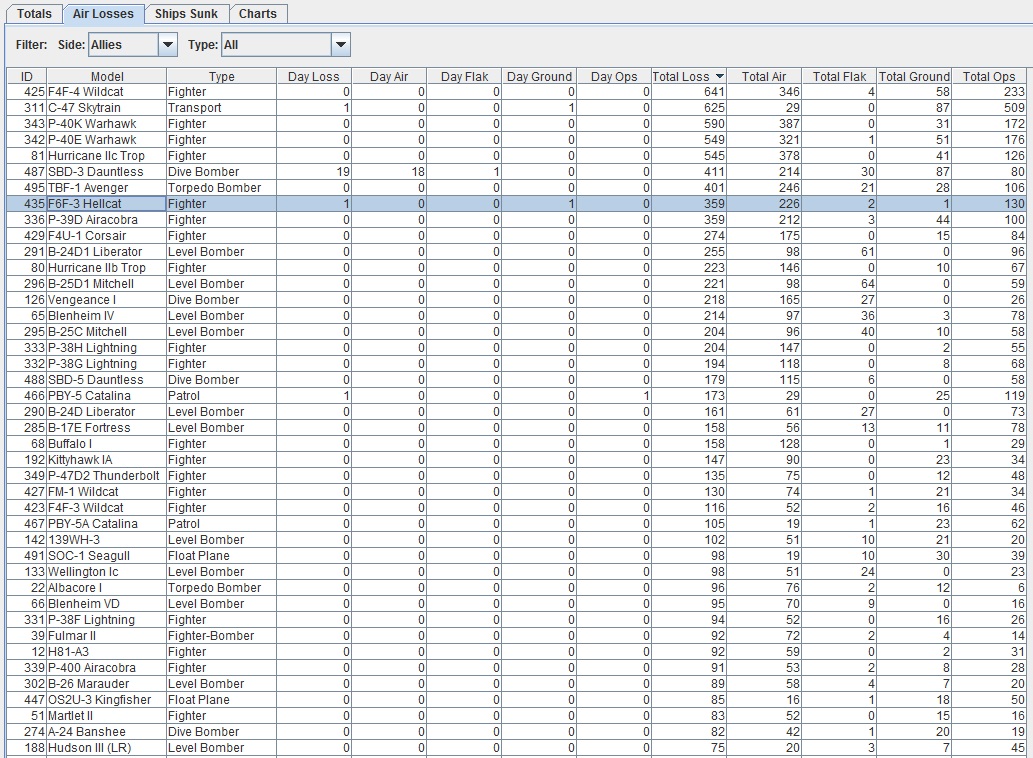Viewport: 1033px width, 758px height.
Task: Sort by the Type column header
Action: click(221, 76)
